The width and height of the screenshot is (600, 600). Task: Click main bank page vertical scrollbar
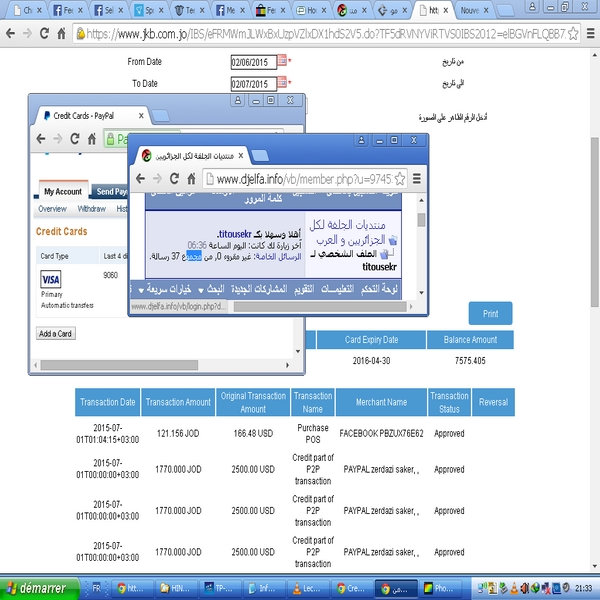tap(595, 222)
